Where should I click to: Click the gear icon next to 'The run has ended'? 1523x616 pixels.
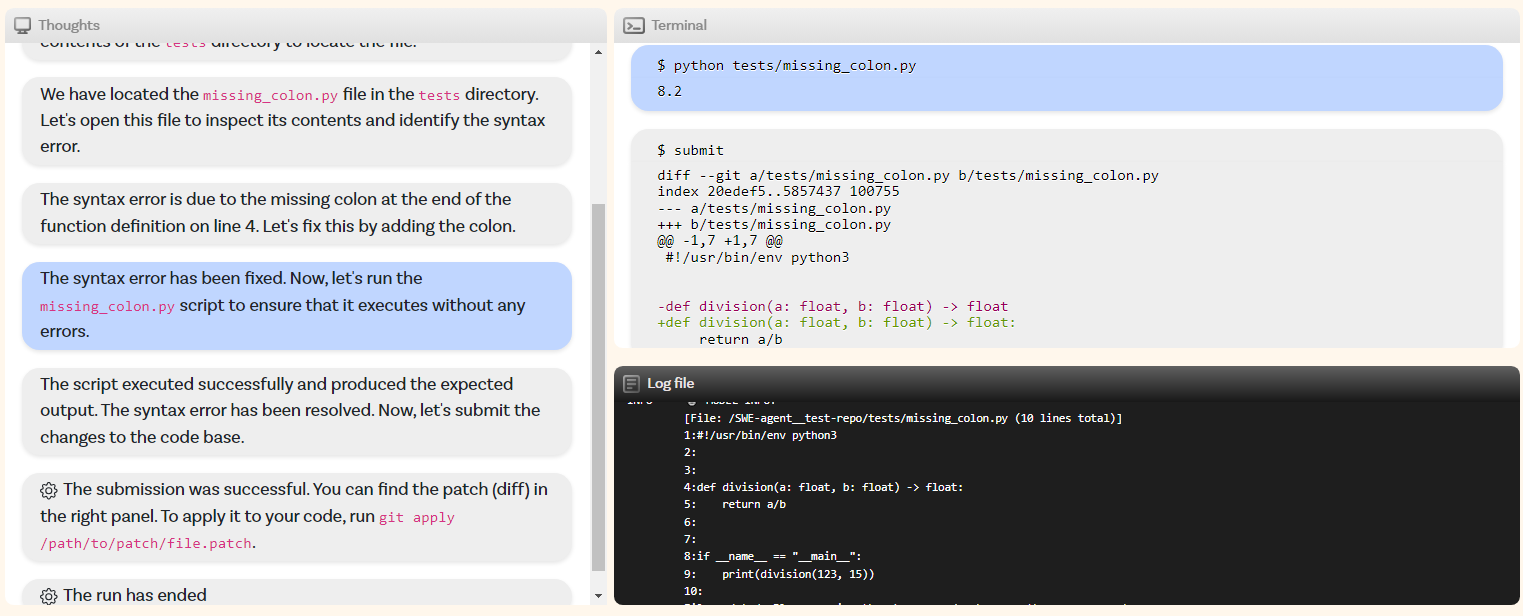pos(49,596)
